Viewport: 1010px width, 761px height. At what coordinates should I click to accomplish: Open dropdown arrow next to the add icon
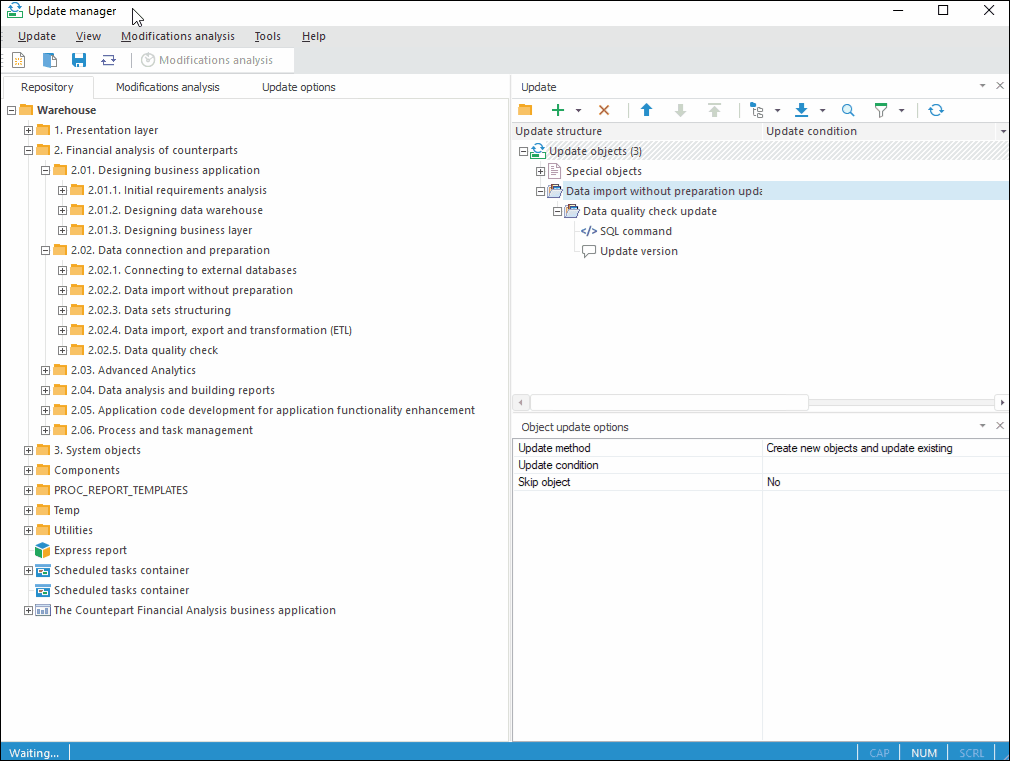pyautogui.click(x=578, y=111)
